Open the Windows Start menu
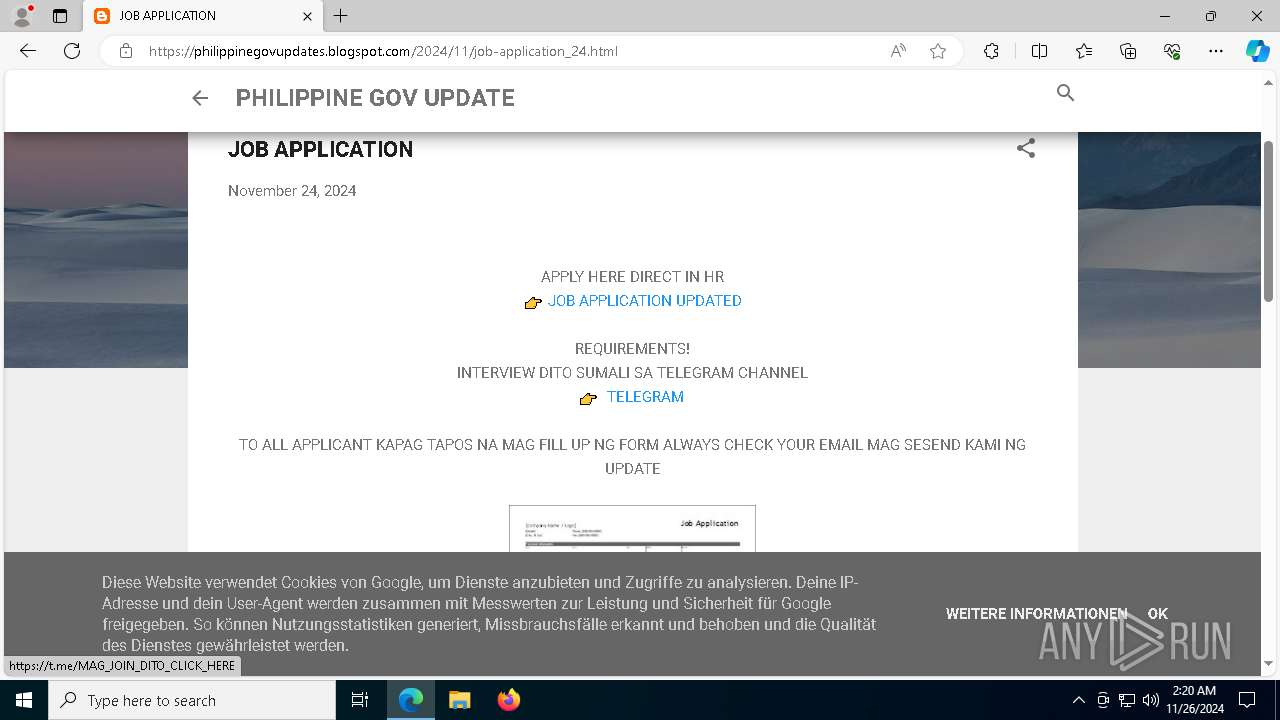 coord(24,700)
